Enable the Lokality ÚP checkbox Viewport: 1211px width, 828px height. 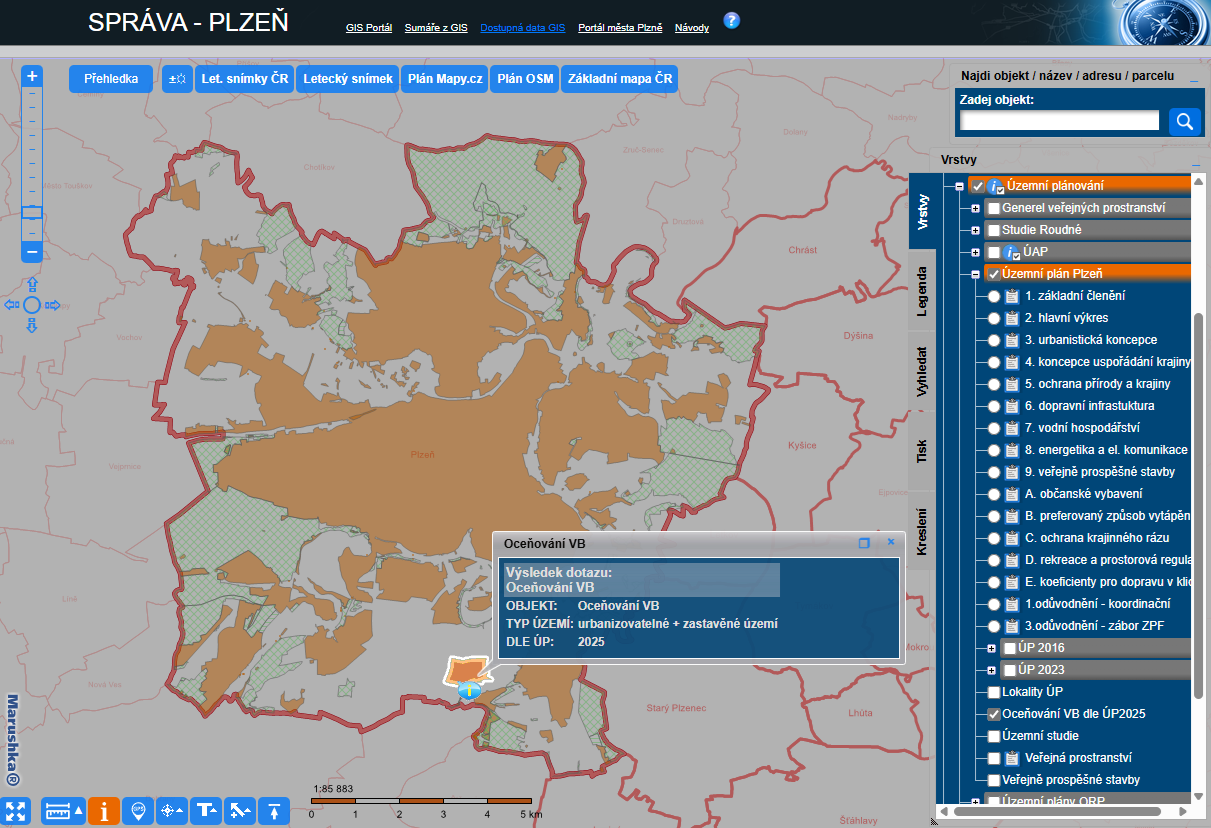[x=993, y=692]
